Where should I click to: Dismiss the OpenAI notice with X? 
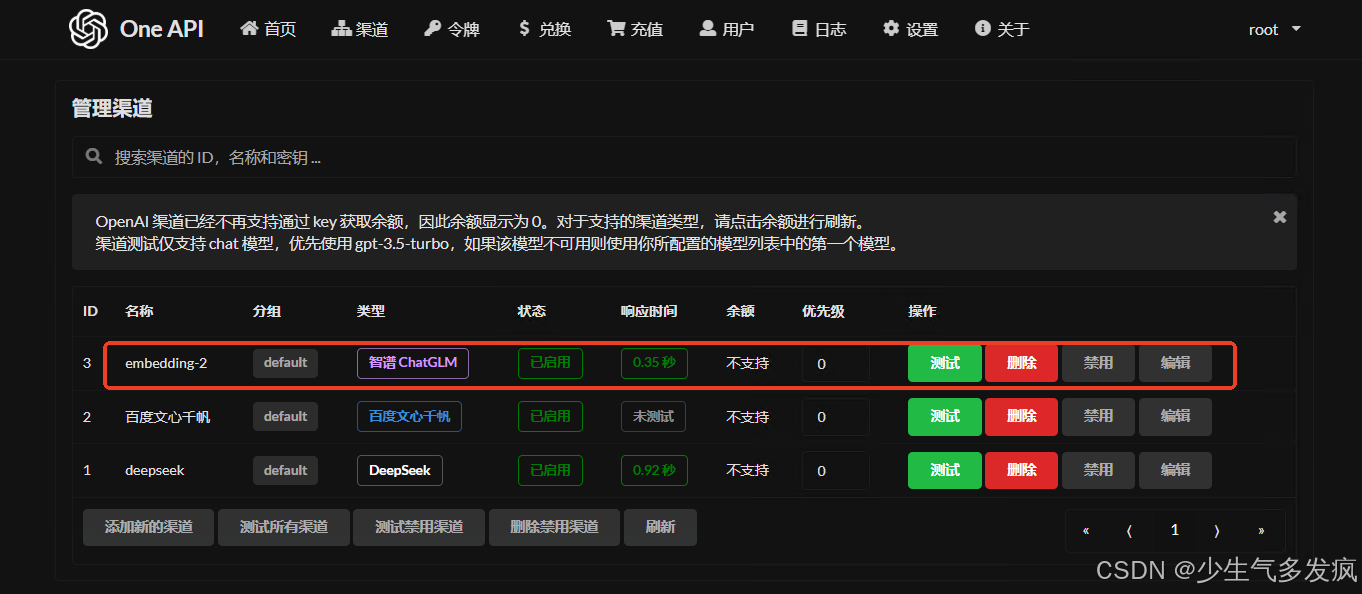[1279, 217]
